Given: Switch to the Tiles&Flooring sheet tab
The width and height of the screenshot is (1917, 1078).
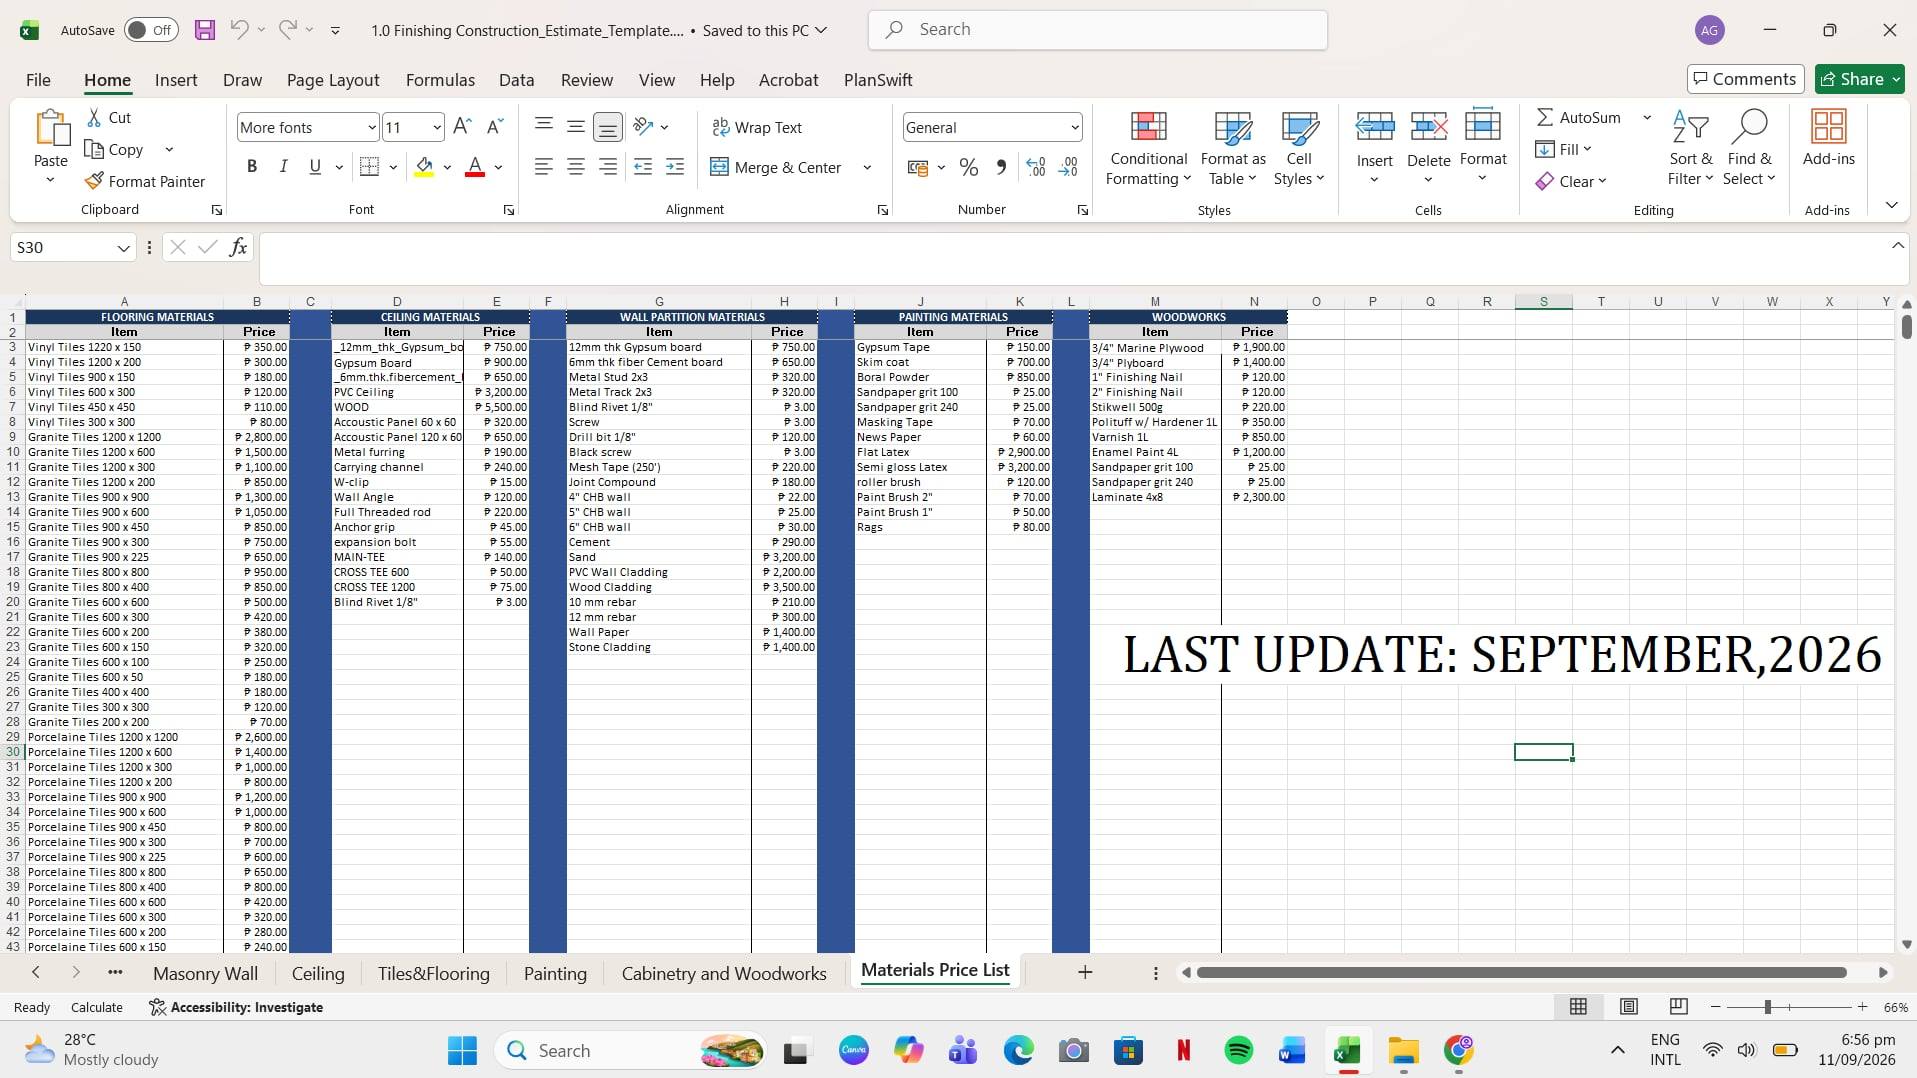Looking at the screenshot, I should point(433,973).
